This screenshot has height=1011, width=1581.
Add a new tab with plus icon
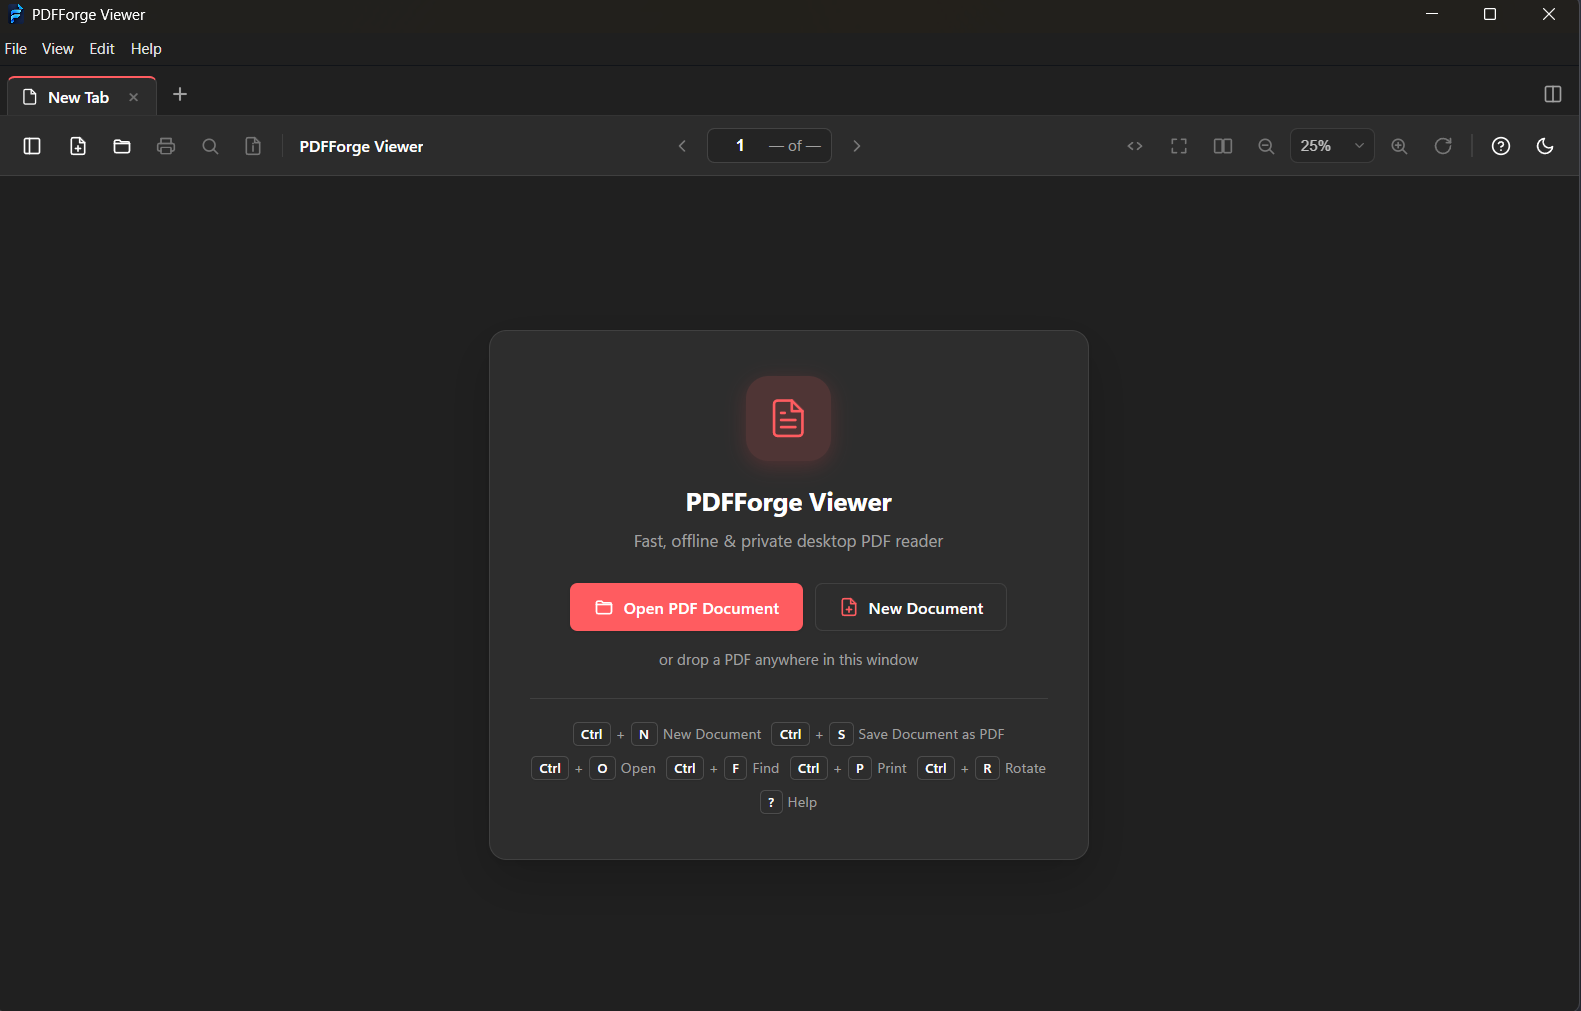point(180,94)
